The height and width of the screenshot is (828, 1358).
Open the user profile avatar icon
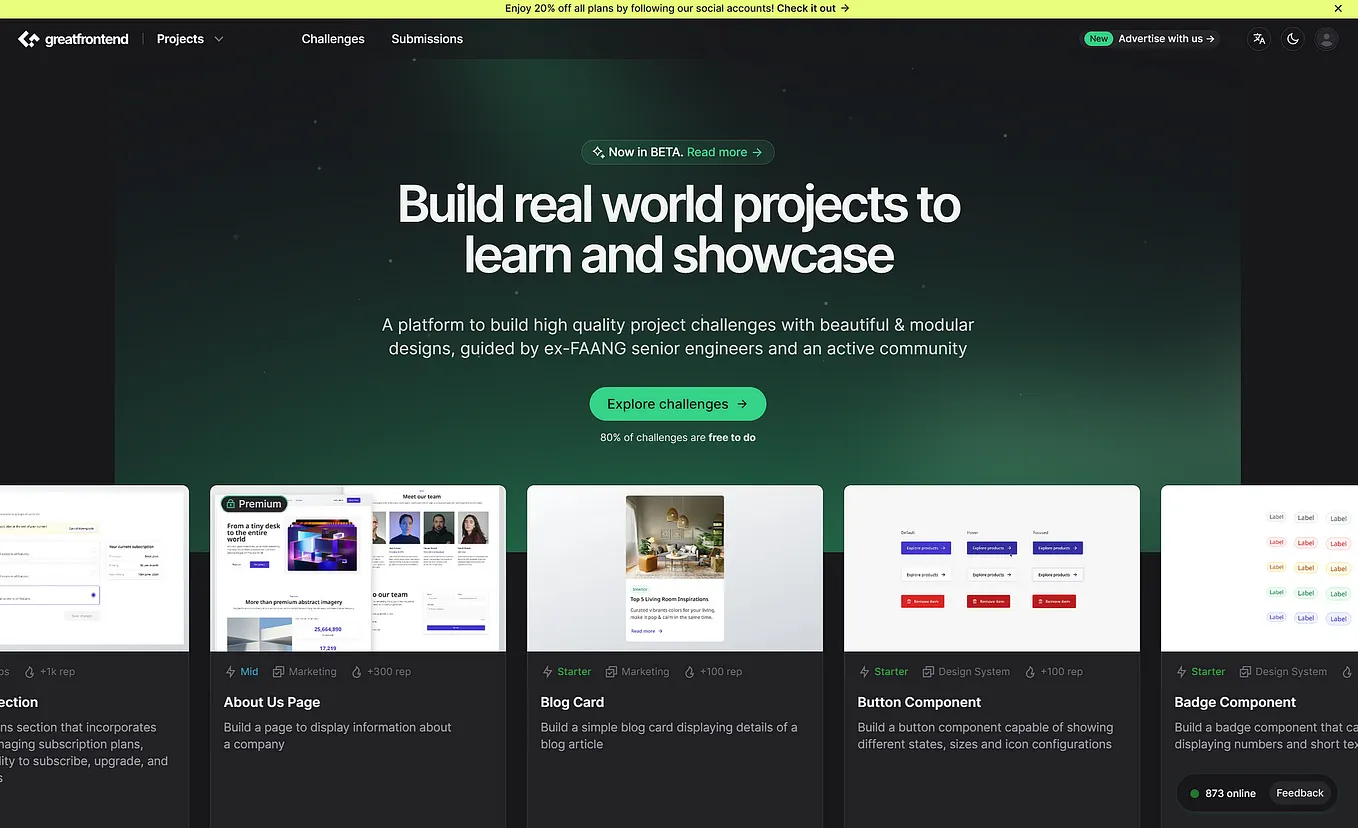(1327, 39)
